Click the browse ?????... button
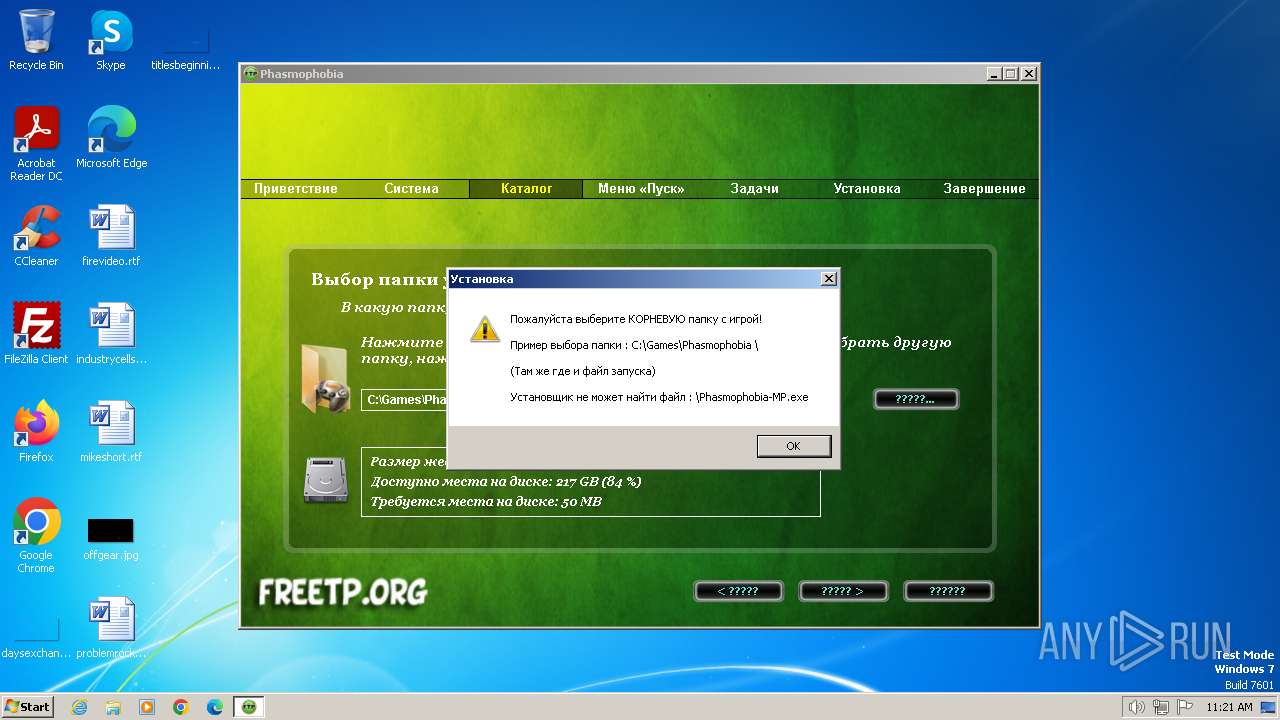The width and height of the screenshot is (1280, 720). pyautogui.click(x=916, y=399)
